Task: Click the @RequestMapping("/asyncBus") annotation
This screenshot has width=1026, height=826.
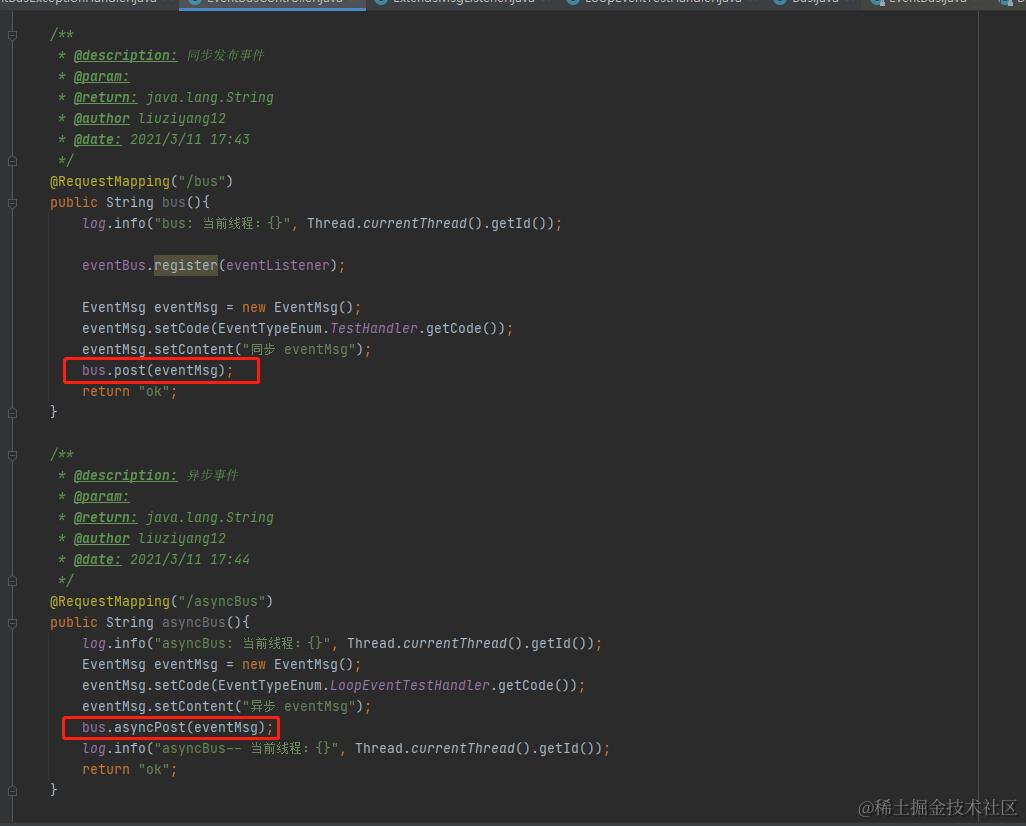Action: point(161,602)
